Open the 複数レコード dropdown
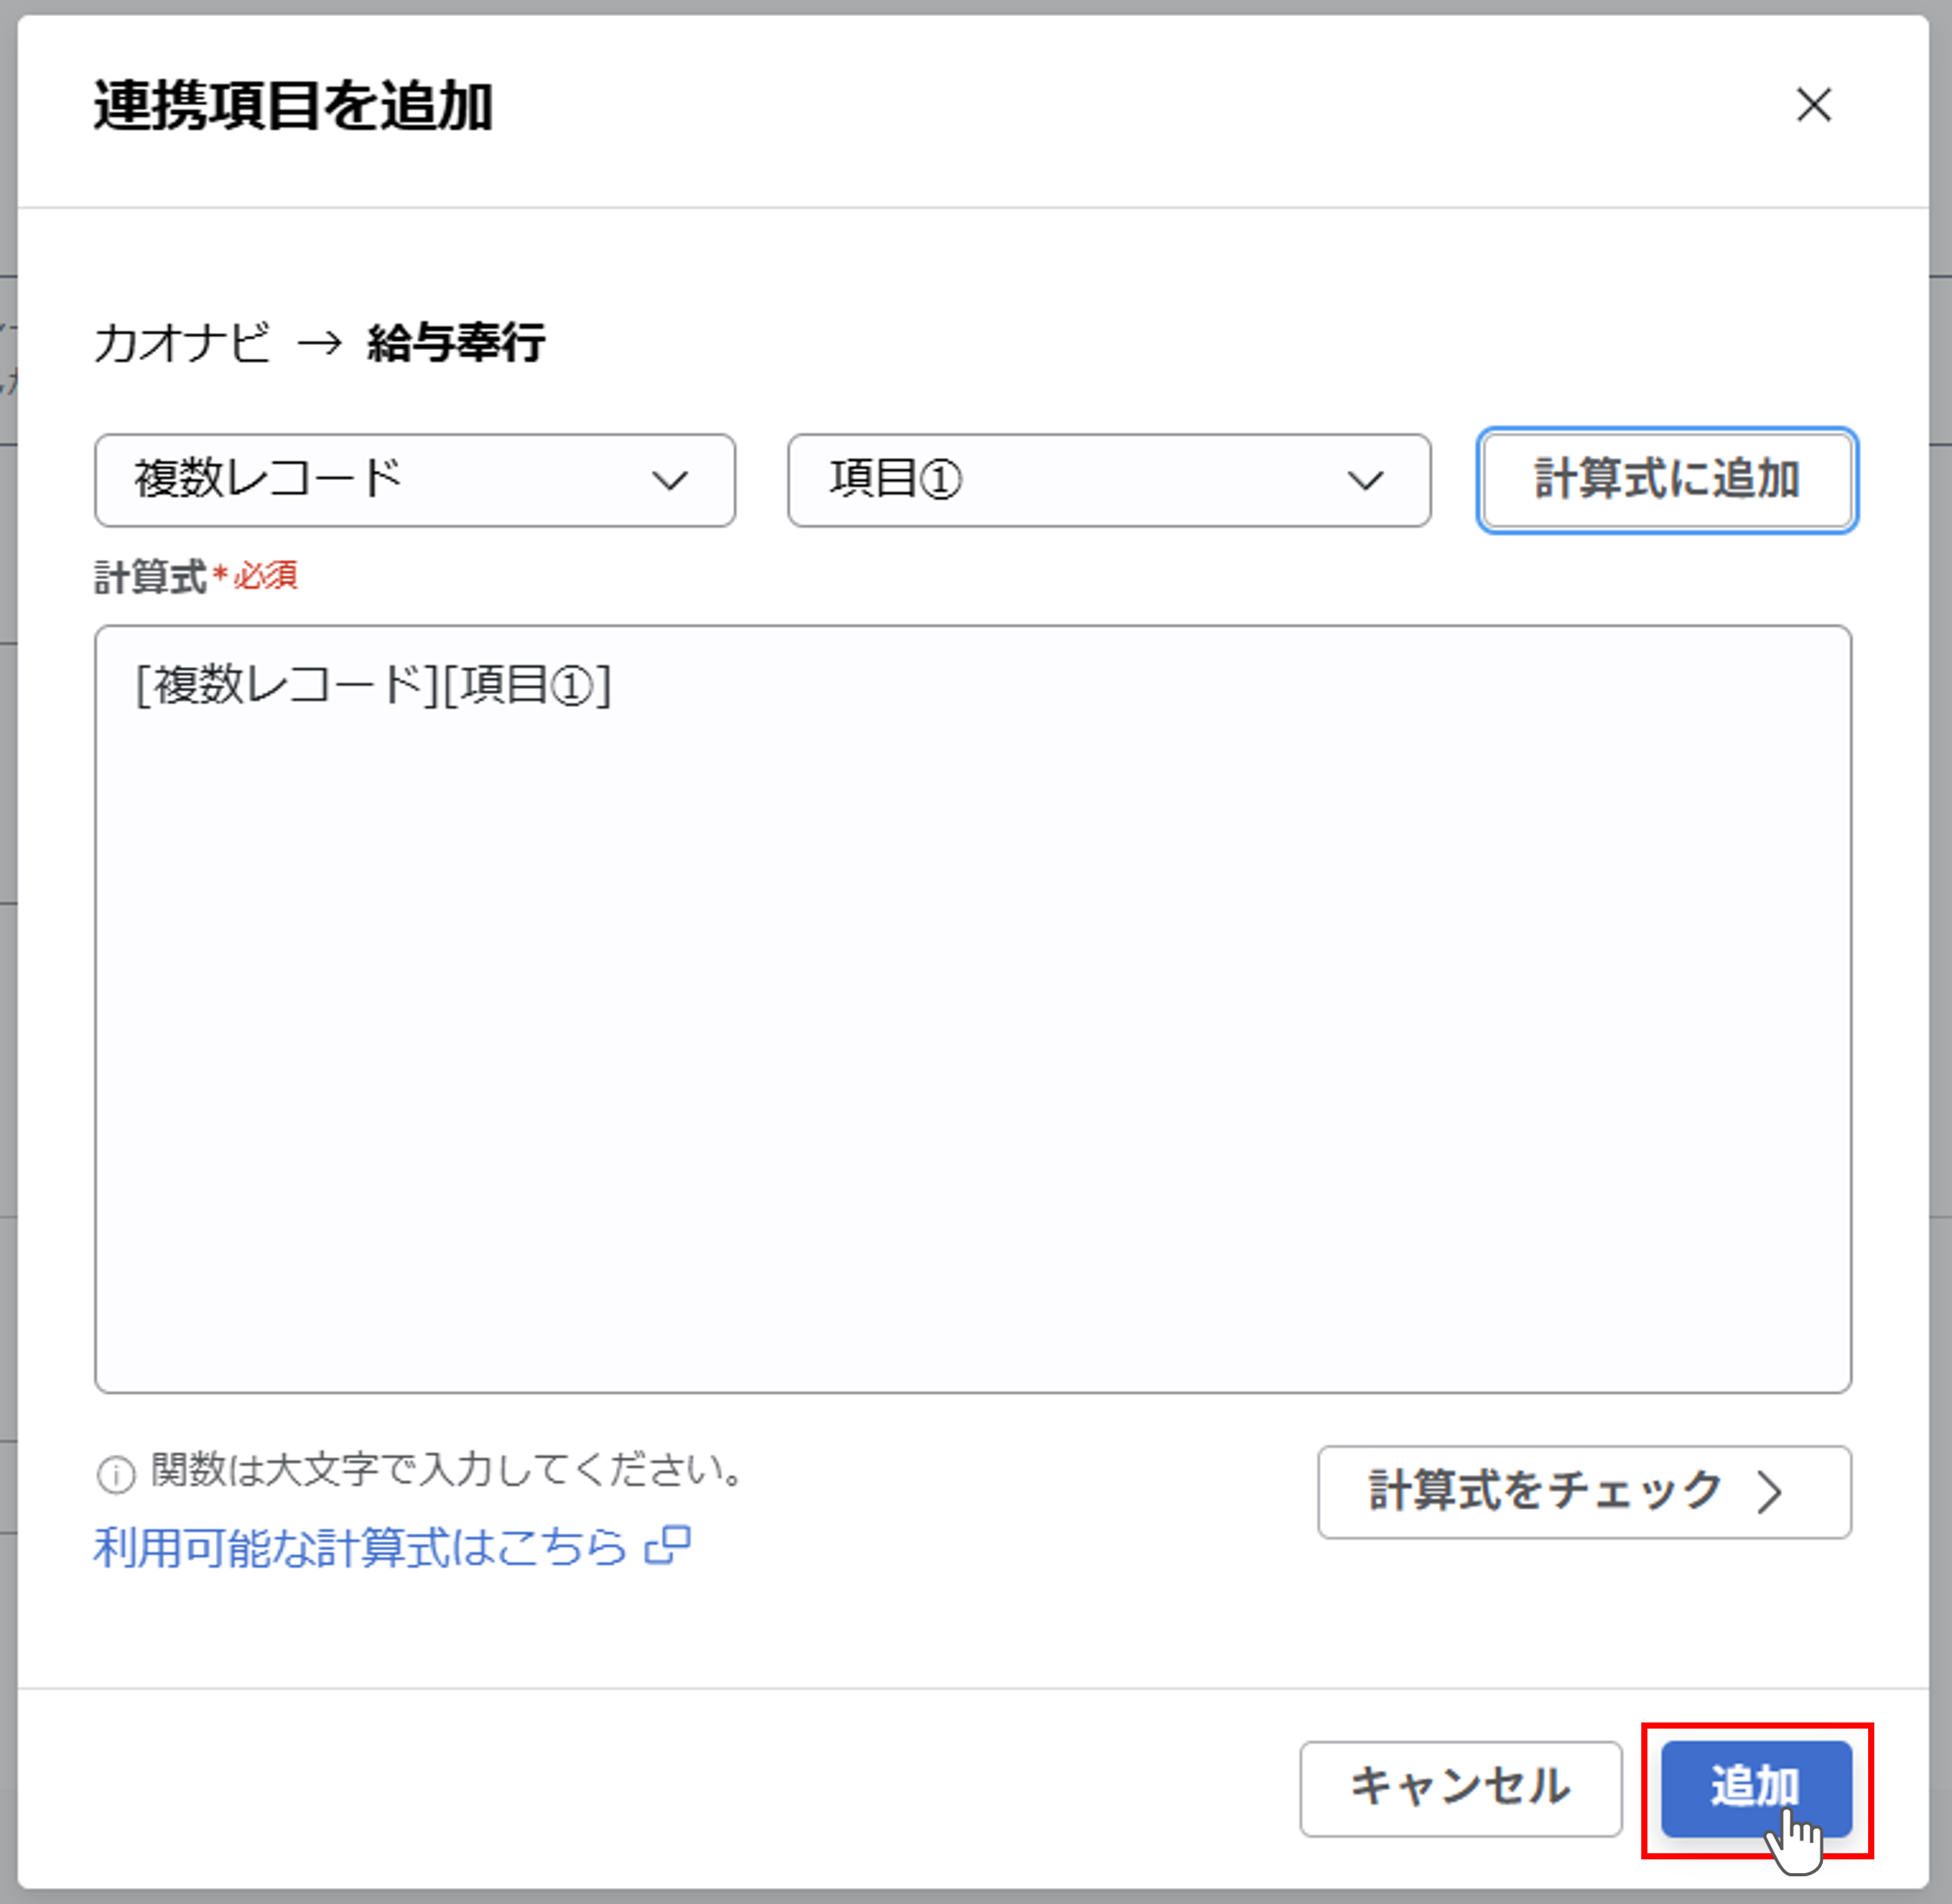This screenshot has height=1904, width=1952. (x=415, y=480)
